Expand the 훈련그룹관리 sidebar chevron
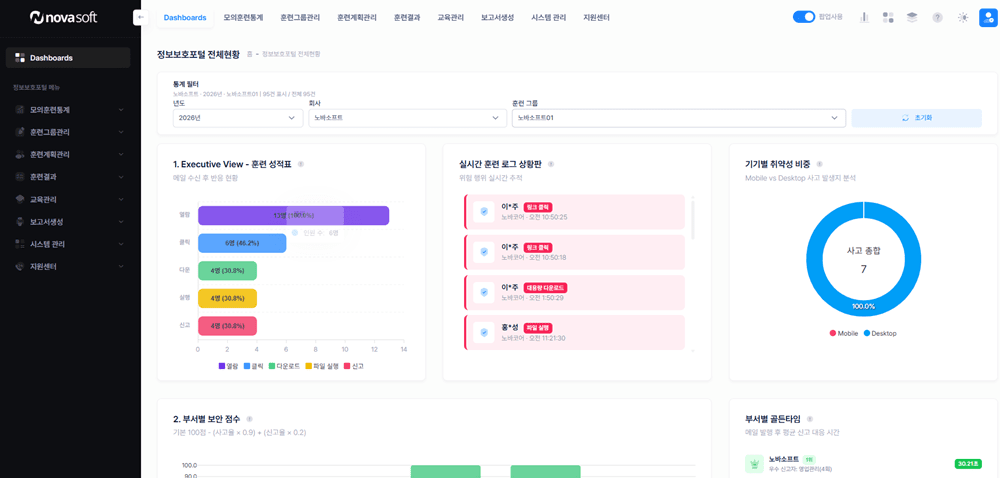Image resolution: width=1000 pixels, height=478 pixels. [121, 132]
